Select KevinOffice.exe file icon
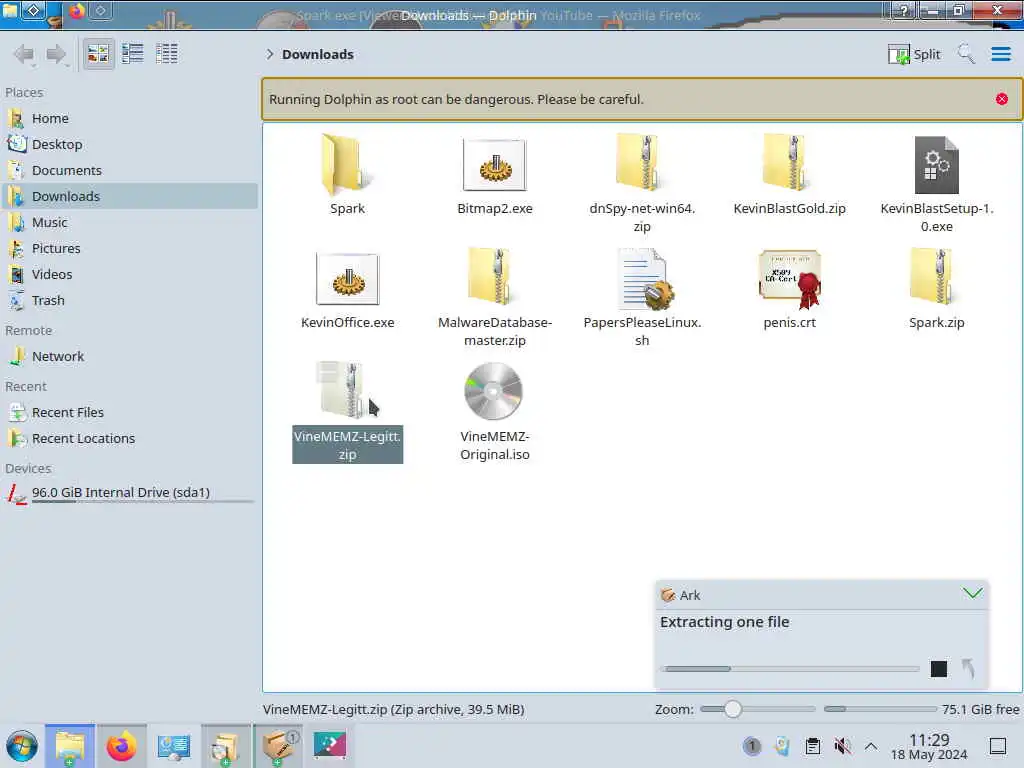 347,279
